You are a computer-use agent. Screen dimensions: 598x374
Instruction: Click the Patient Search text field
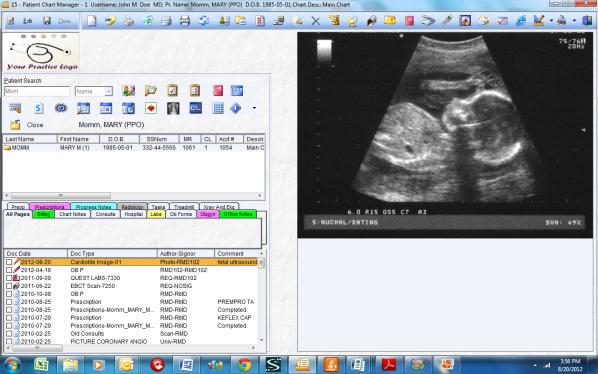click(x=37, y=91)
